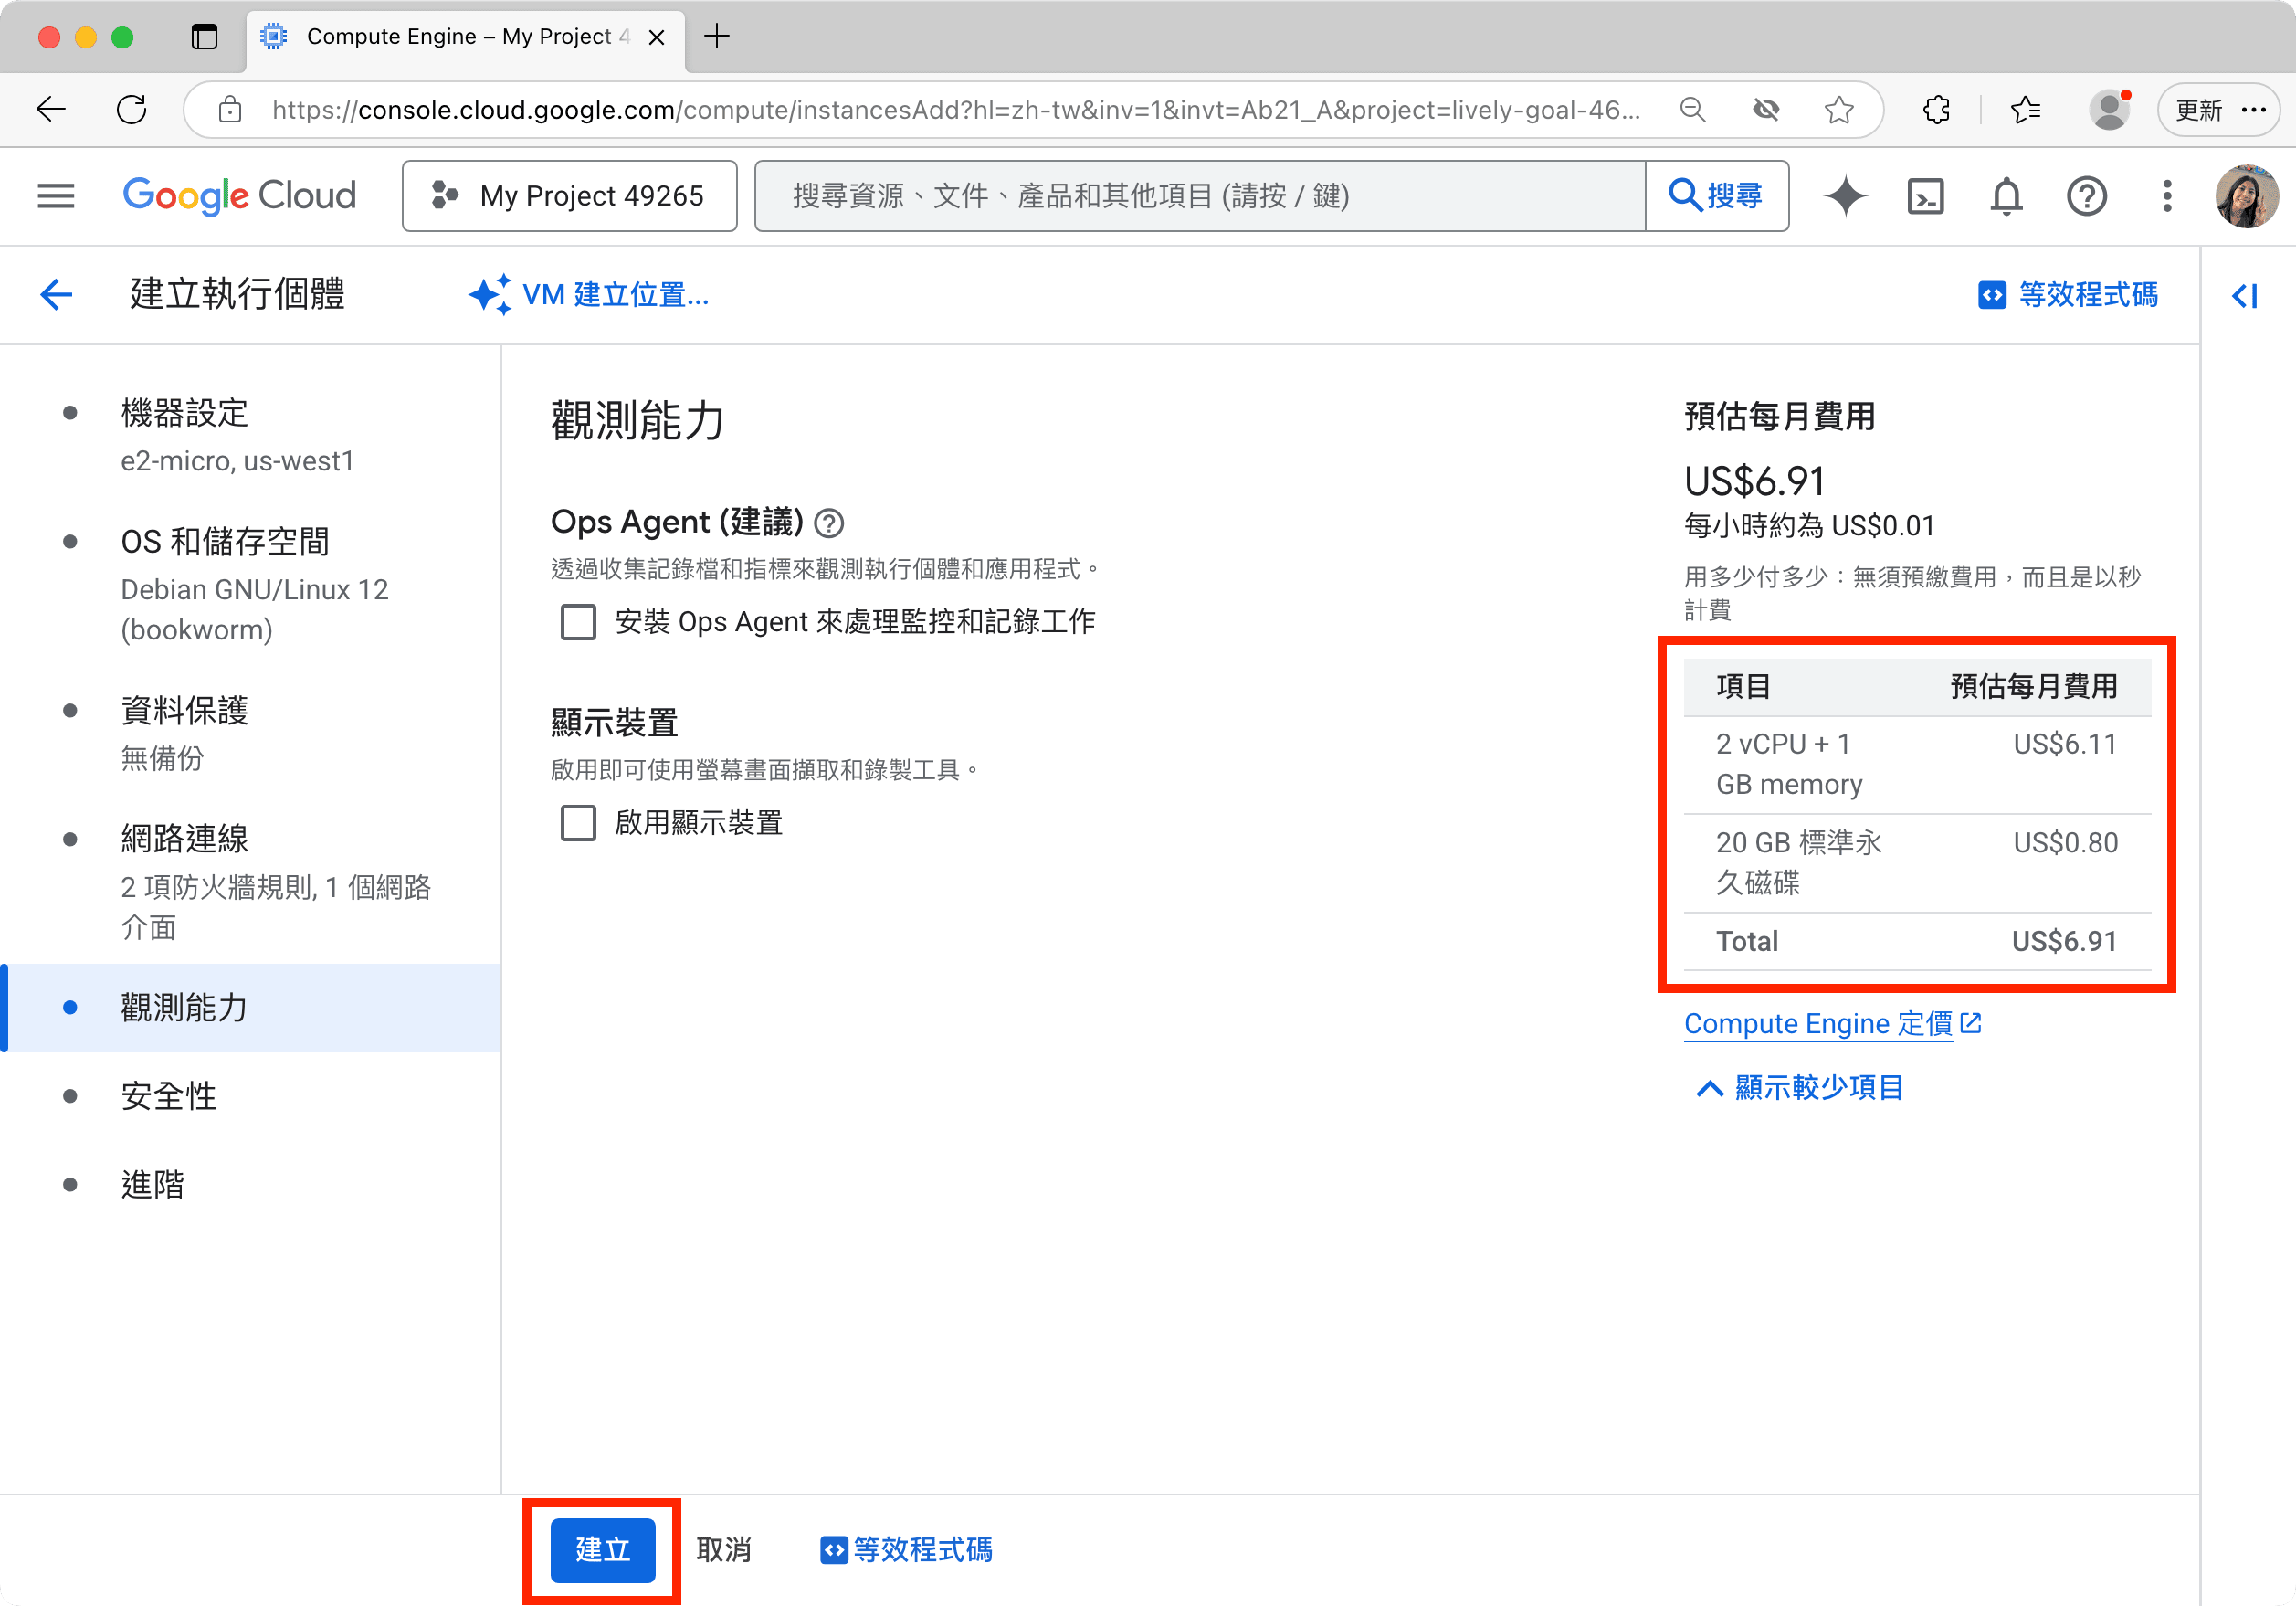Close the Compute Engine tab
The width and height of the screenshot is (2296, 1606).
point(657,37)
